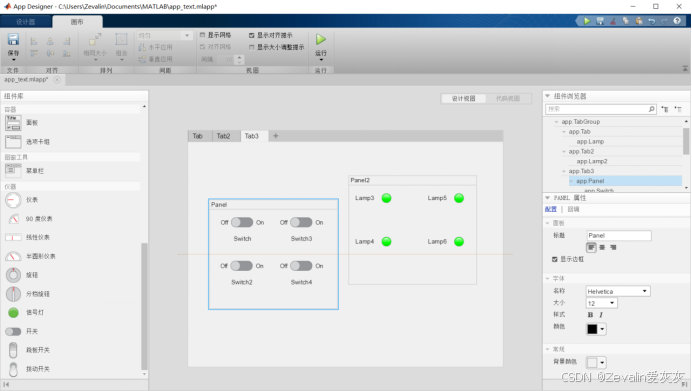692x391 pixels.
Task: Switch to Design View (设计视图)
Action: click(463, 98)
